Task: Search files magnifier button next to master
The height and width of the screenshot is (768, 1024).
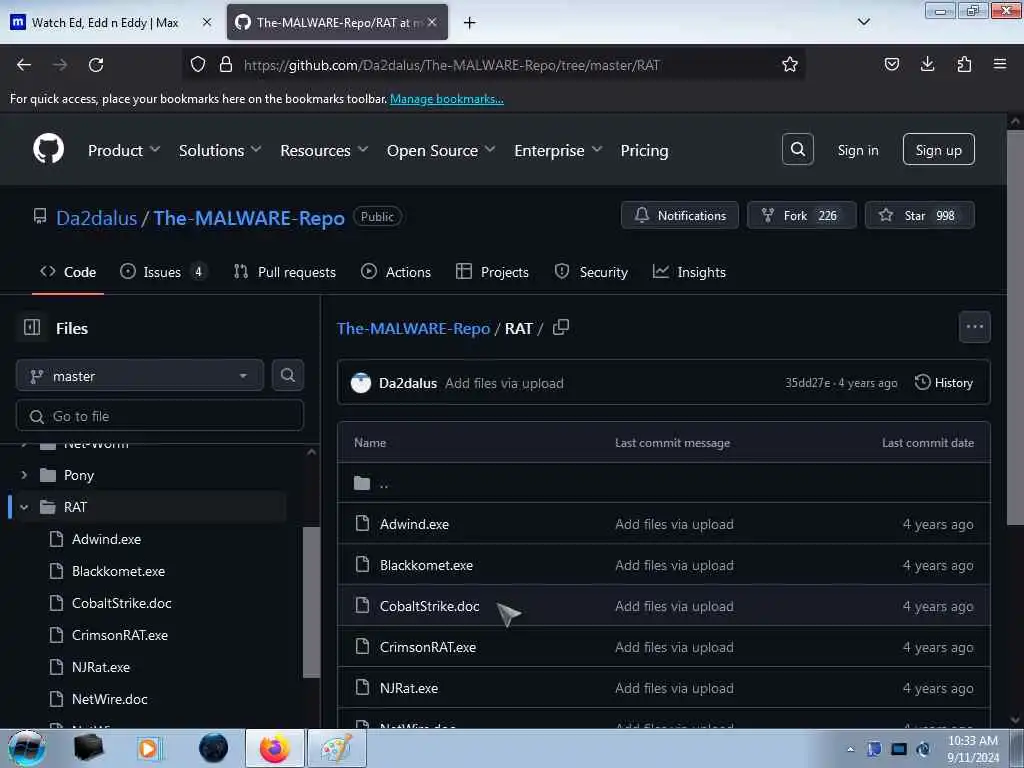Action: tap(287, 375)
